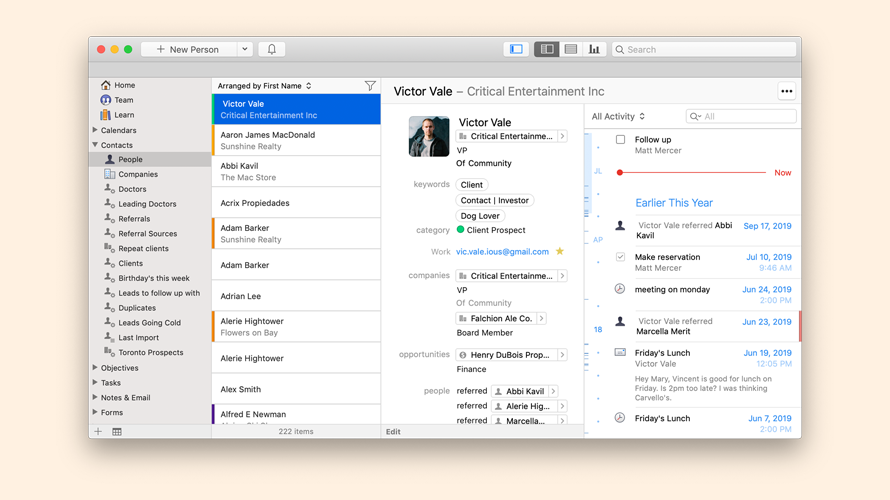Select Acrix Propiedades in list

(296, 203)
